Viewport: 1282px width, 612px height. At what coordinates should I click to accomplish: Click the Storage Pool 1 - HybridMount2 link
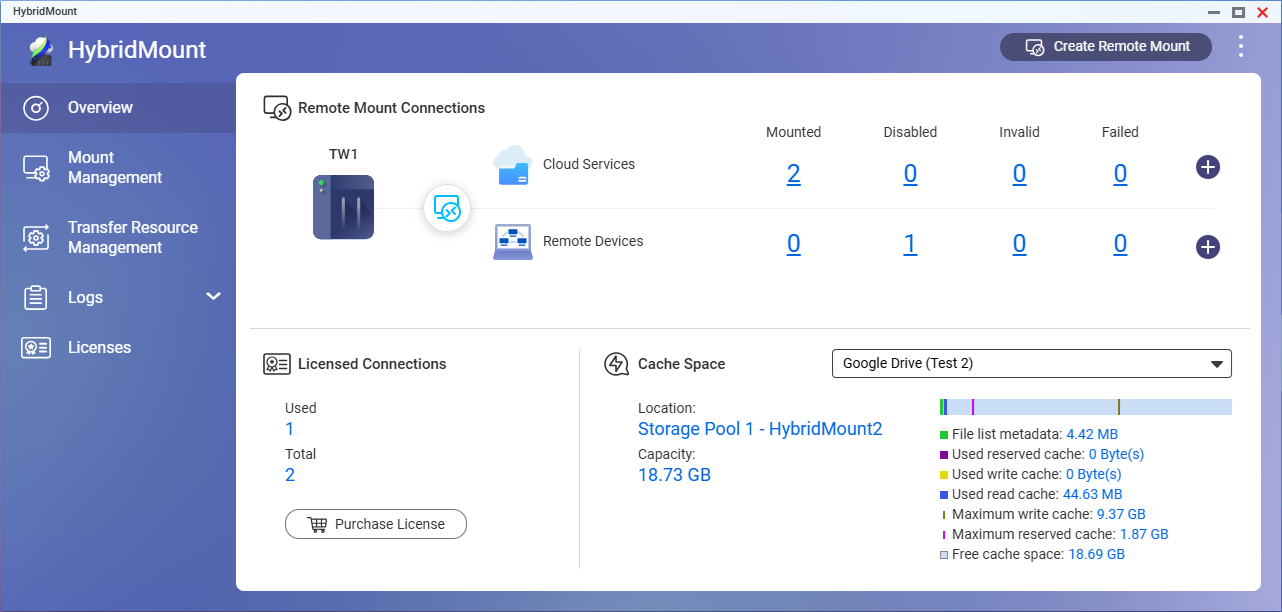click(x=760, y=429)
